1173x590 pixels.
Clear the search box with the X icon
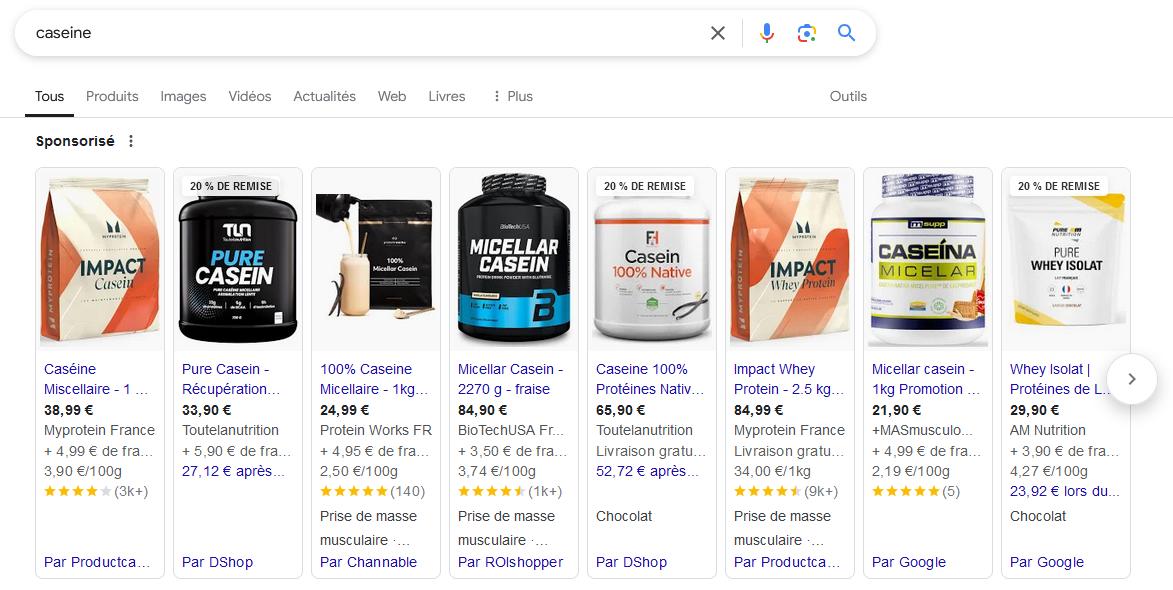[x=717, y=33]
